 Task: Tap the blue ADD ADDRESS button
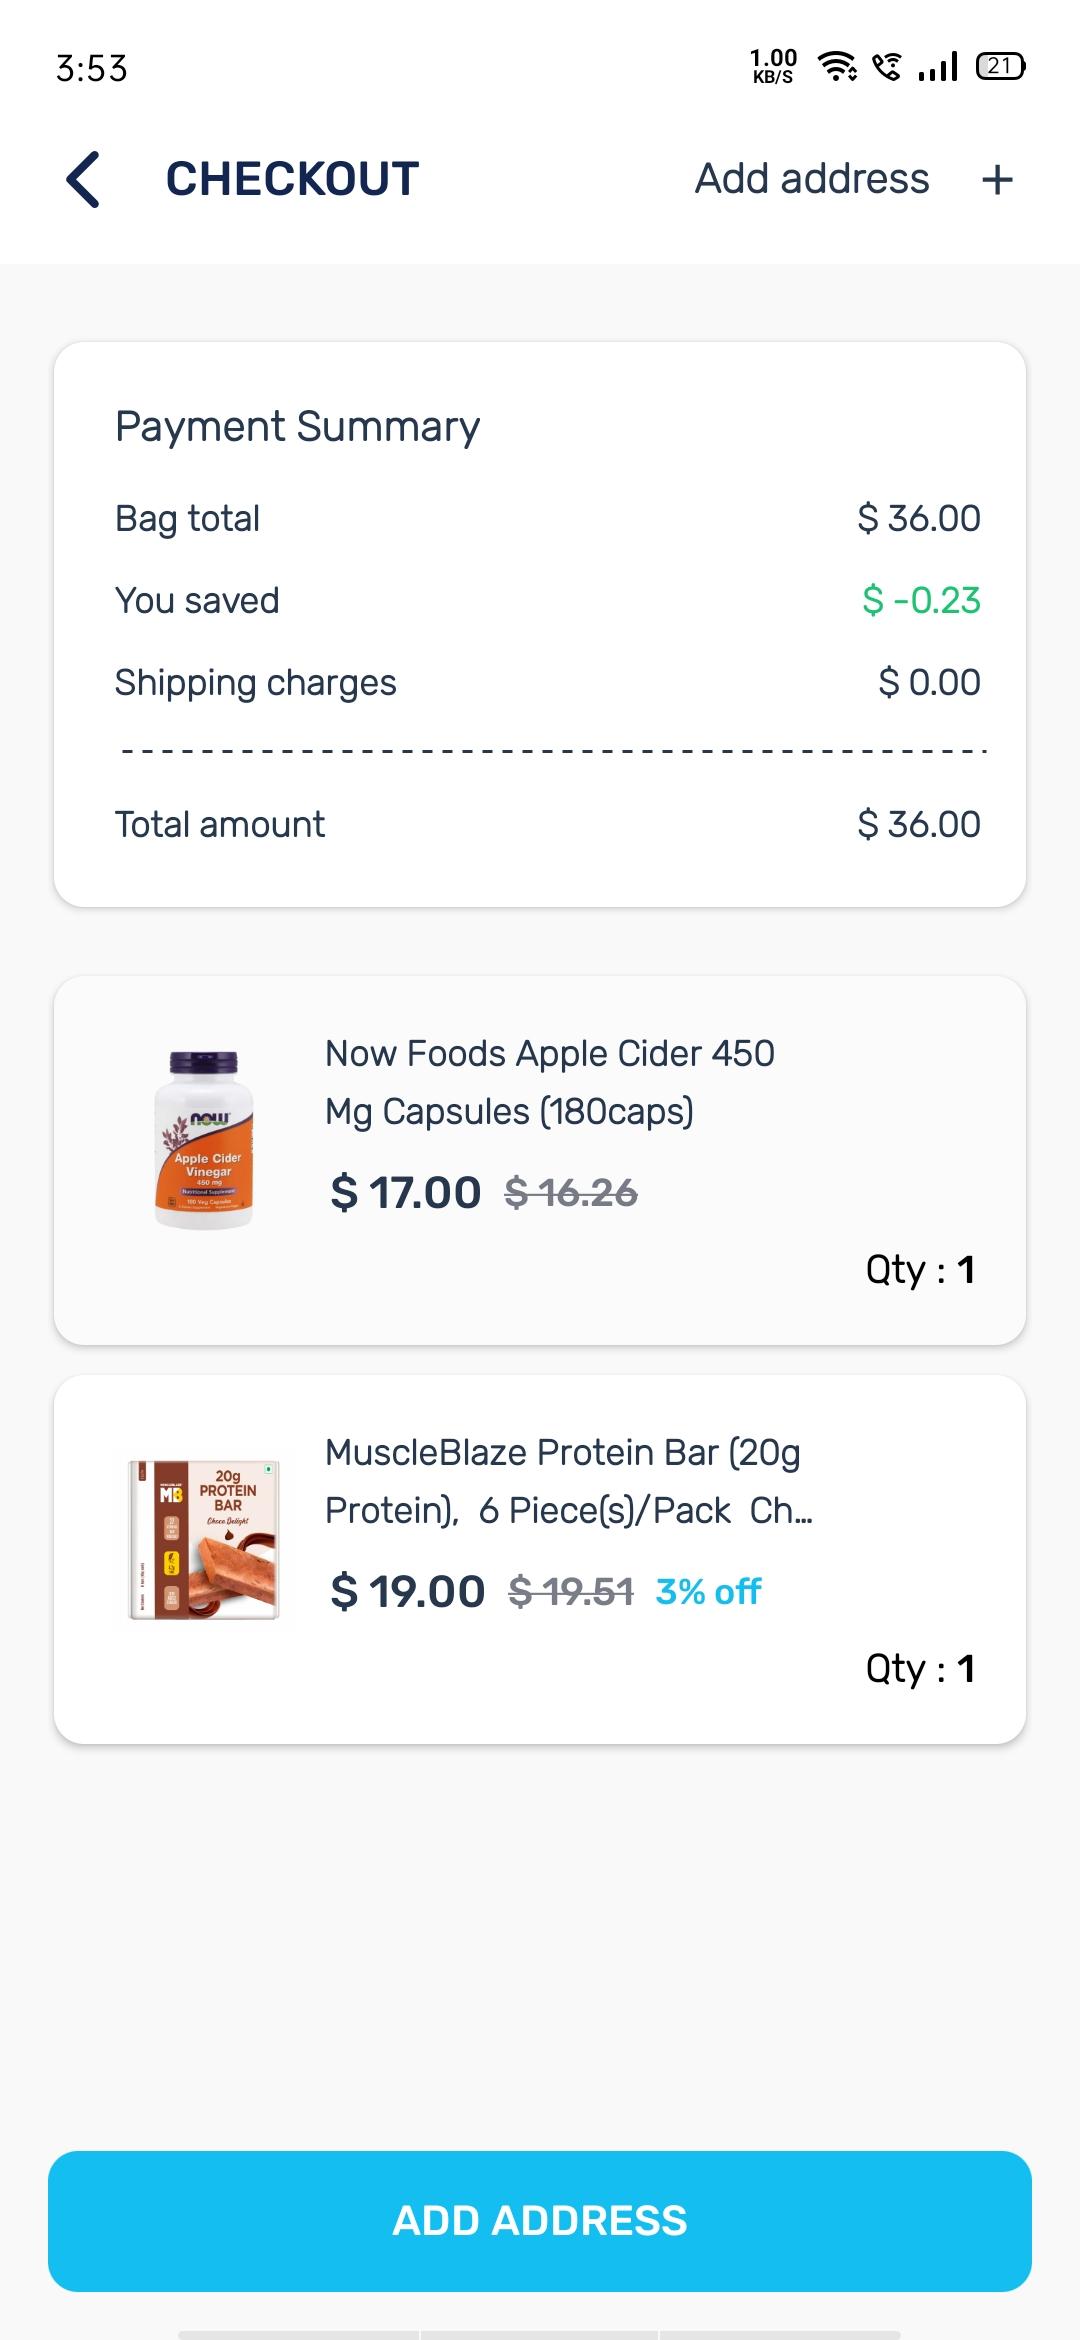pyautogui.click(x=540, y=2221)
